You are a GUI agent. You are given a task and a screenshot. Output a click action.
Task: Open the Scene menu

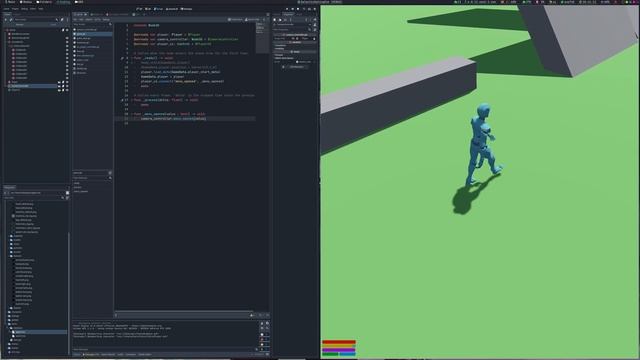point(6,9)
